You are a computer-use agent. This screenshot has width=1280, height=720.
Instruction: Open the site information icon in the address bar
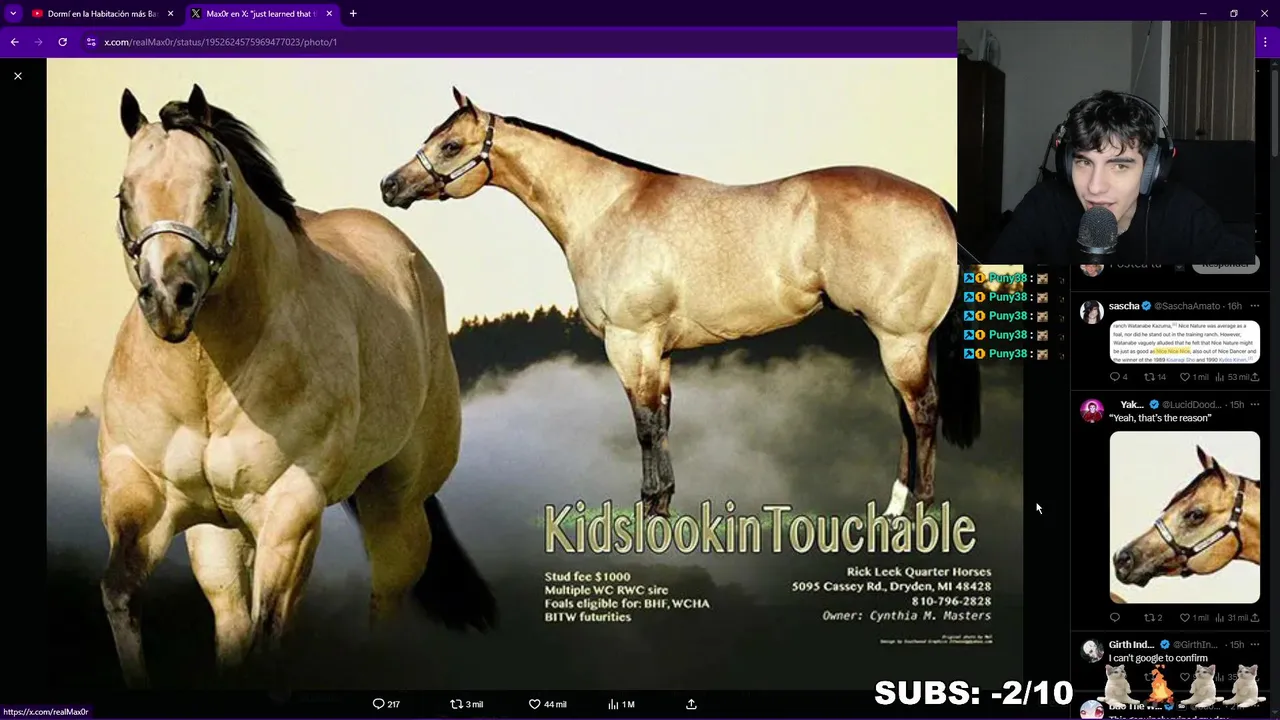coord(91,42)
